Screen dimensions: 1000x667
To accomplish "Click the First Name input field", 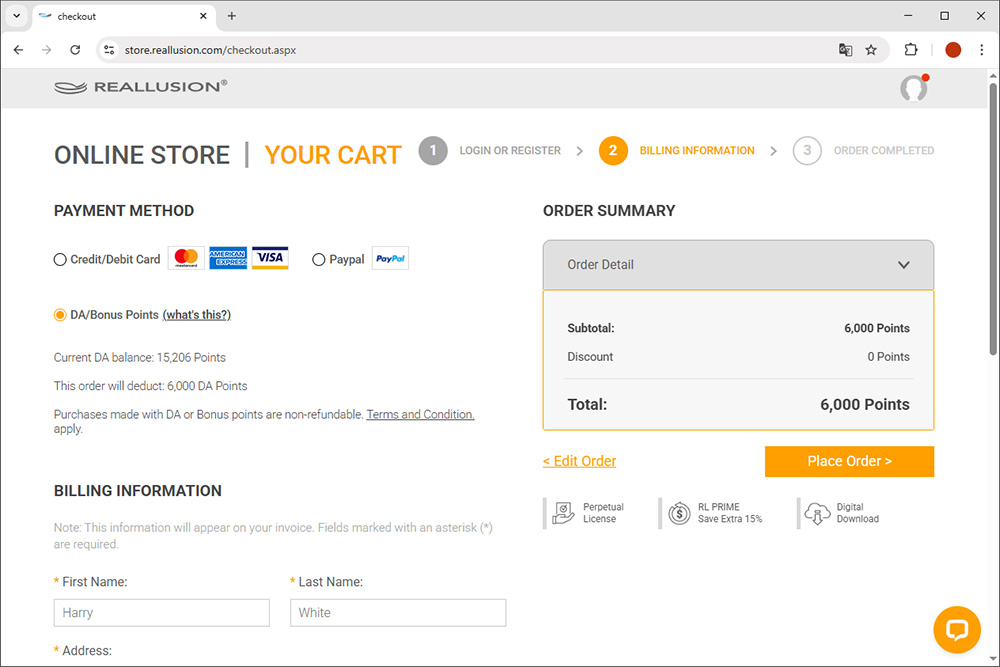I will (161, 613).
